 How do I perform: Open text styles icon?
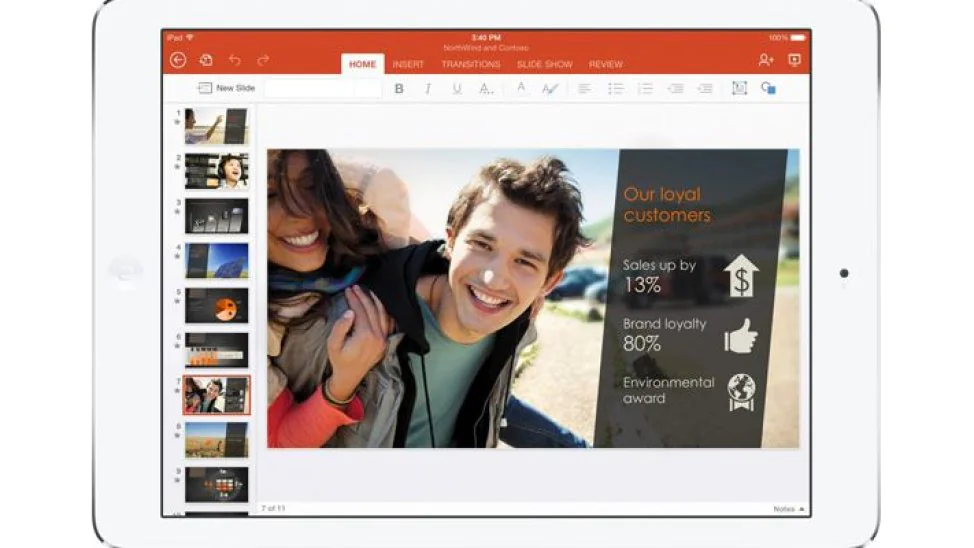[550, 89]
